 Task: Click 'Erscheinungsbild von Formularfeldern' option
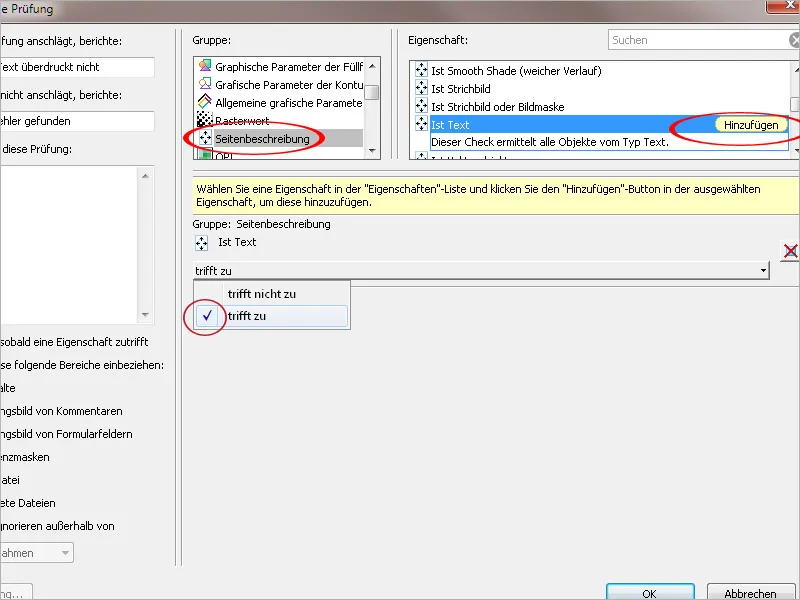(66, 434)
